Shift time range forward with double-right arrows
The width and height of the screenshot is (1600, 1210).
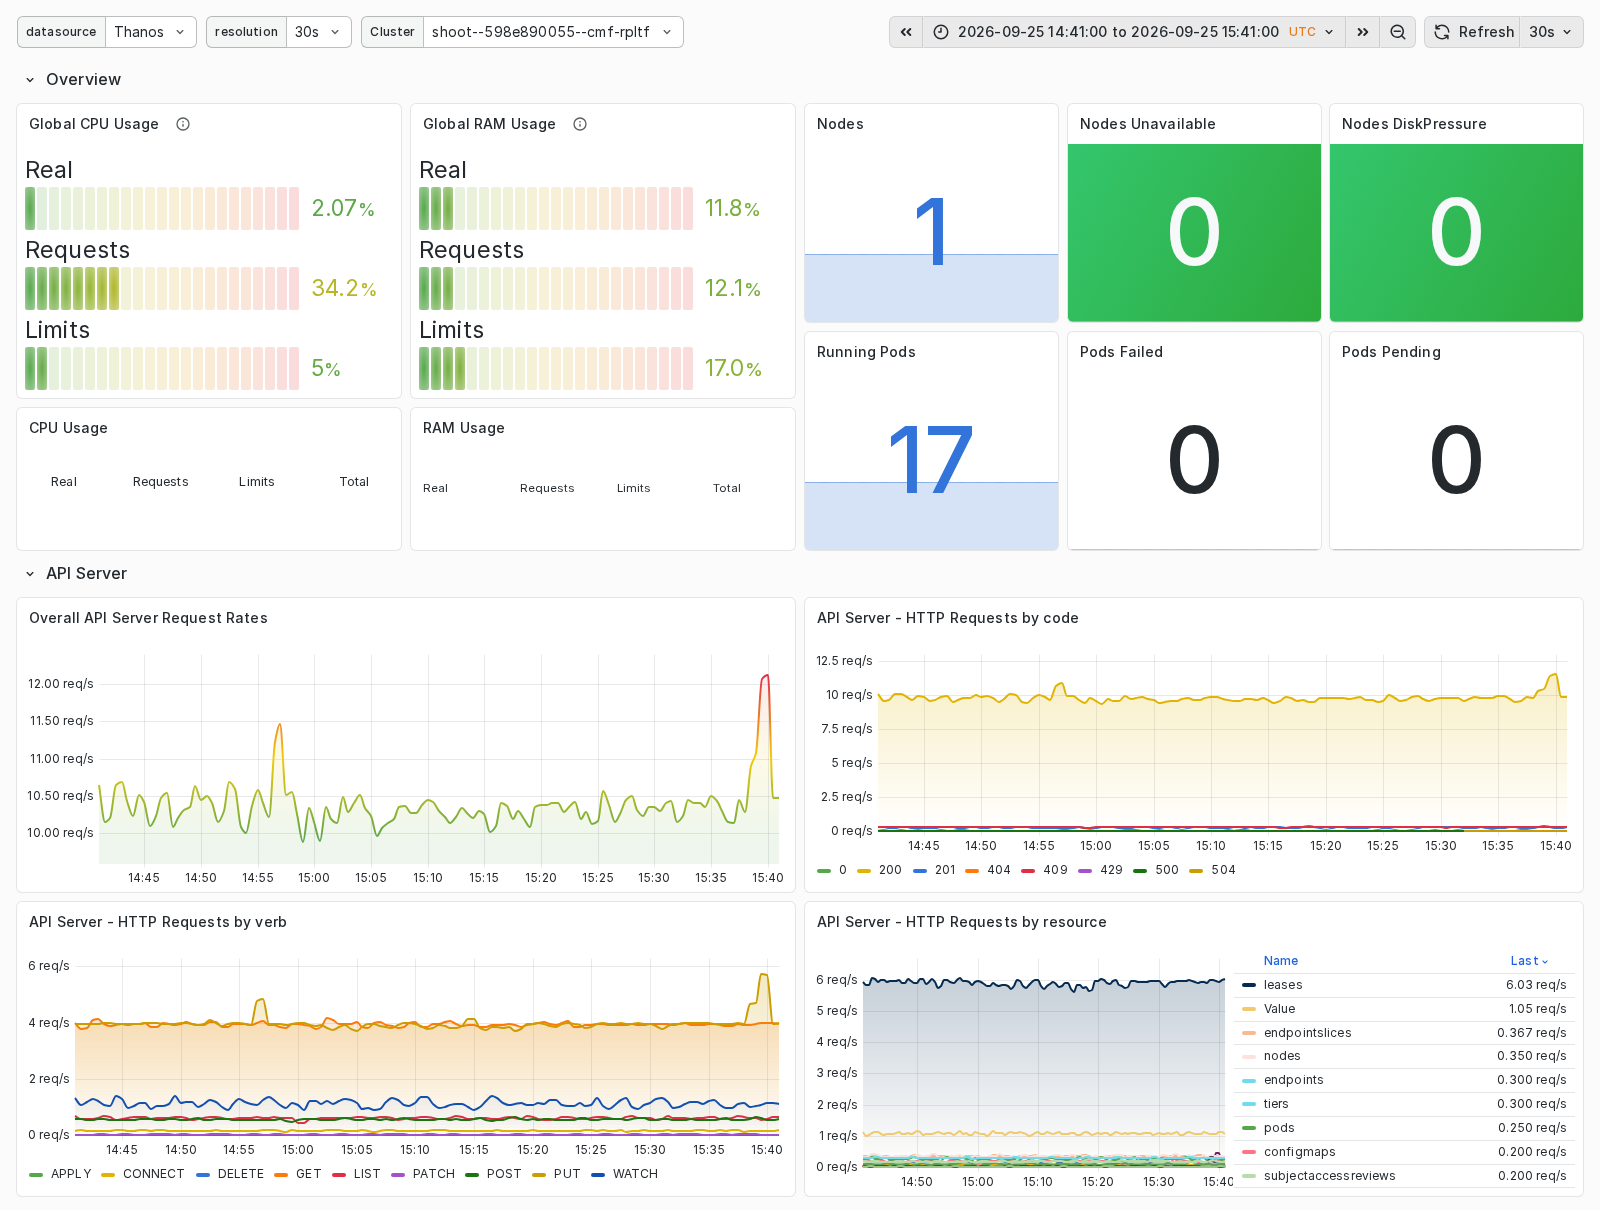point(1363,32)
